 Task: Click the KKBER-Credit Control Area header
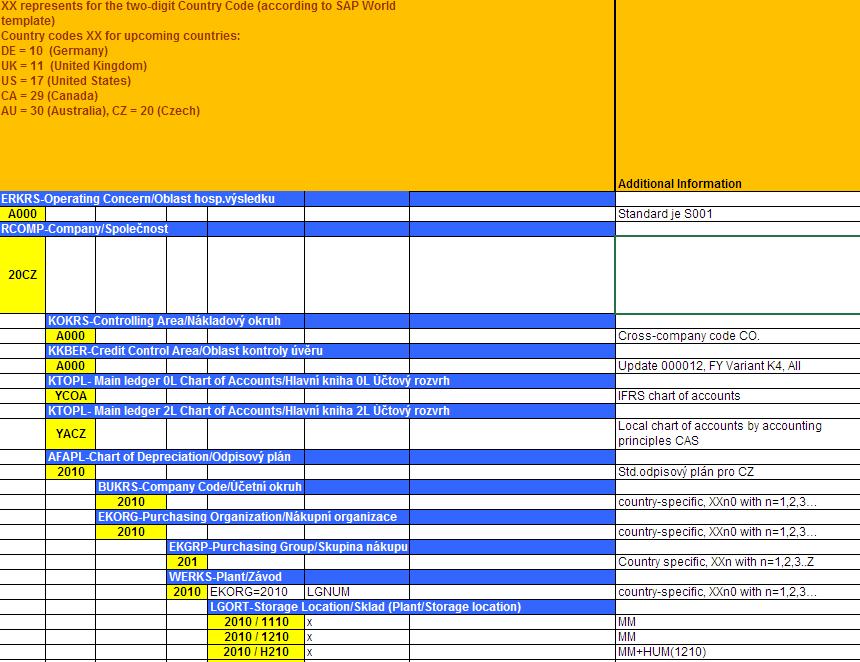click(330, 351)
